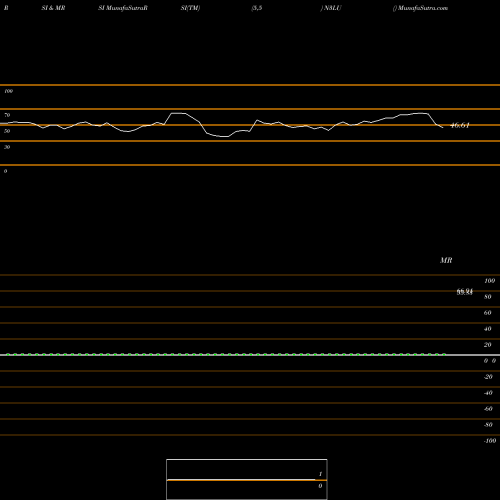Click the -20 label on MR axis
500x500 pixels.
[488, 377]
